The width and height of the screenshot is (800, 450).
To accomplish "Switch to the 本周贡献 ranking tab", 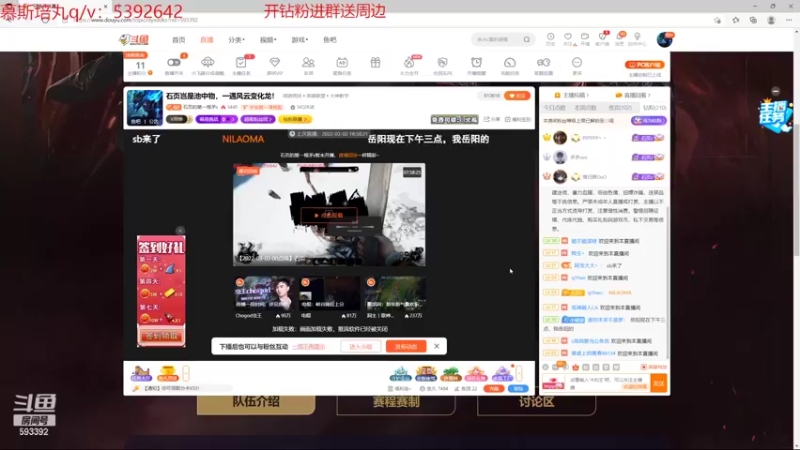I will 585,108.
